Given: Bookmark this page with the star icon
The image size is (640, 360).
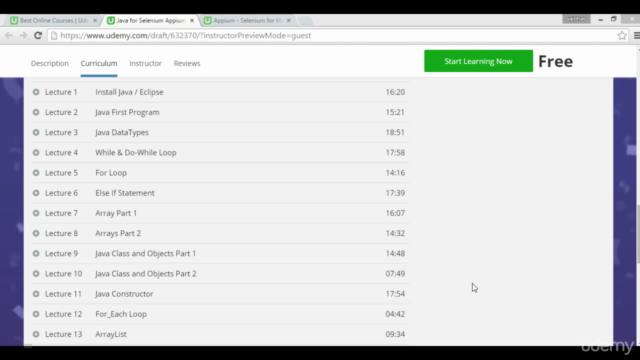Looking at the screenshot, I should pyautogui.click(x=622, y=36).
